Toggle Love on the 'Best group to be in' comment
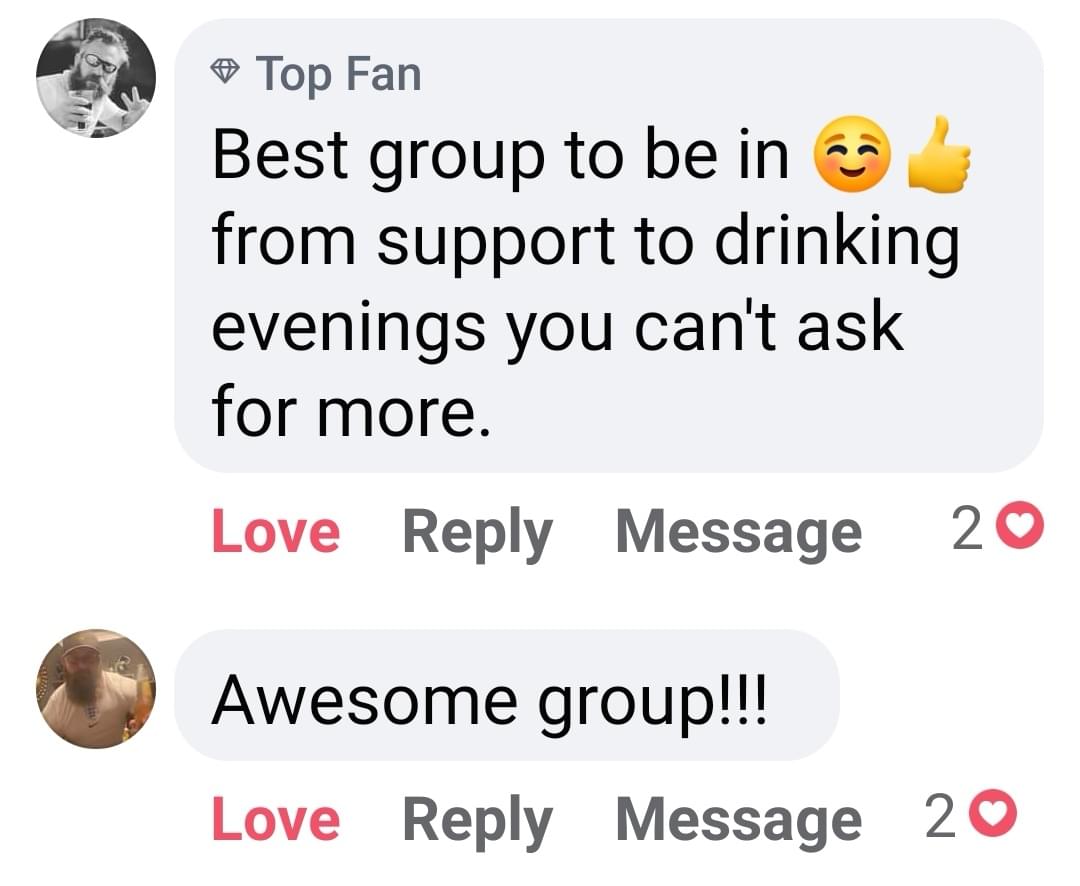The width and height of the screenshot is (1080, 886). pos(275,532)
